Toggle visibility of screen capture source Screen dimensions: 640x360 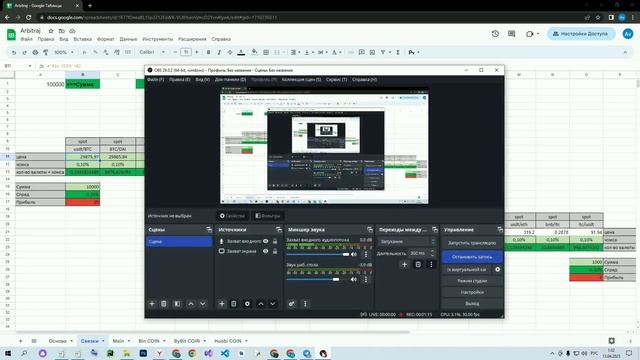(x=266, y=251)
